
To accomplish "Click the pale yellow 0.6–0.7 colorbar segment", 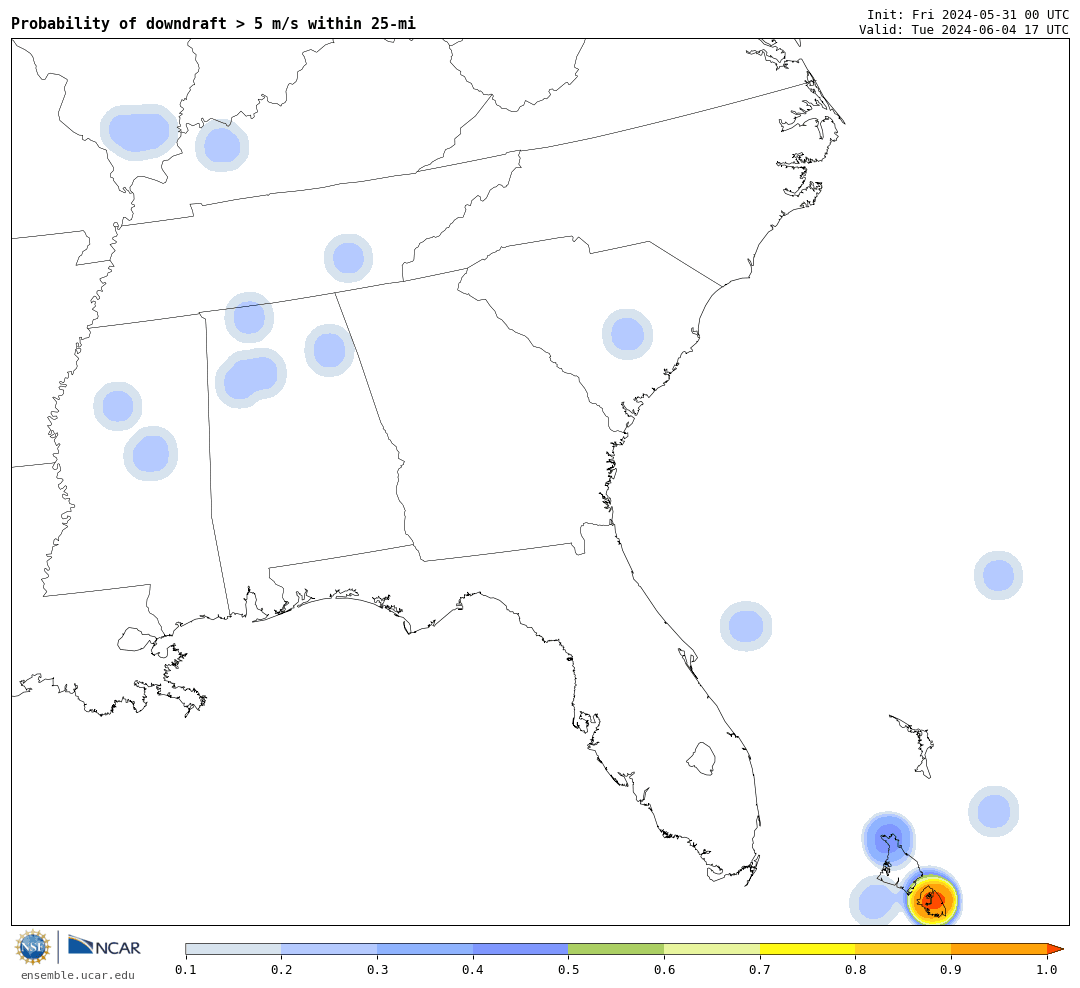I will [712, 949].
